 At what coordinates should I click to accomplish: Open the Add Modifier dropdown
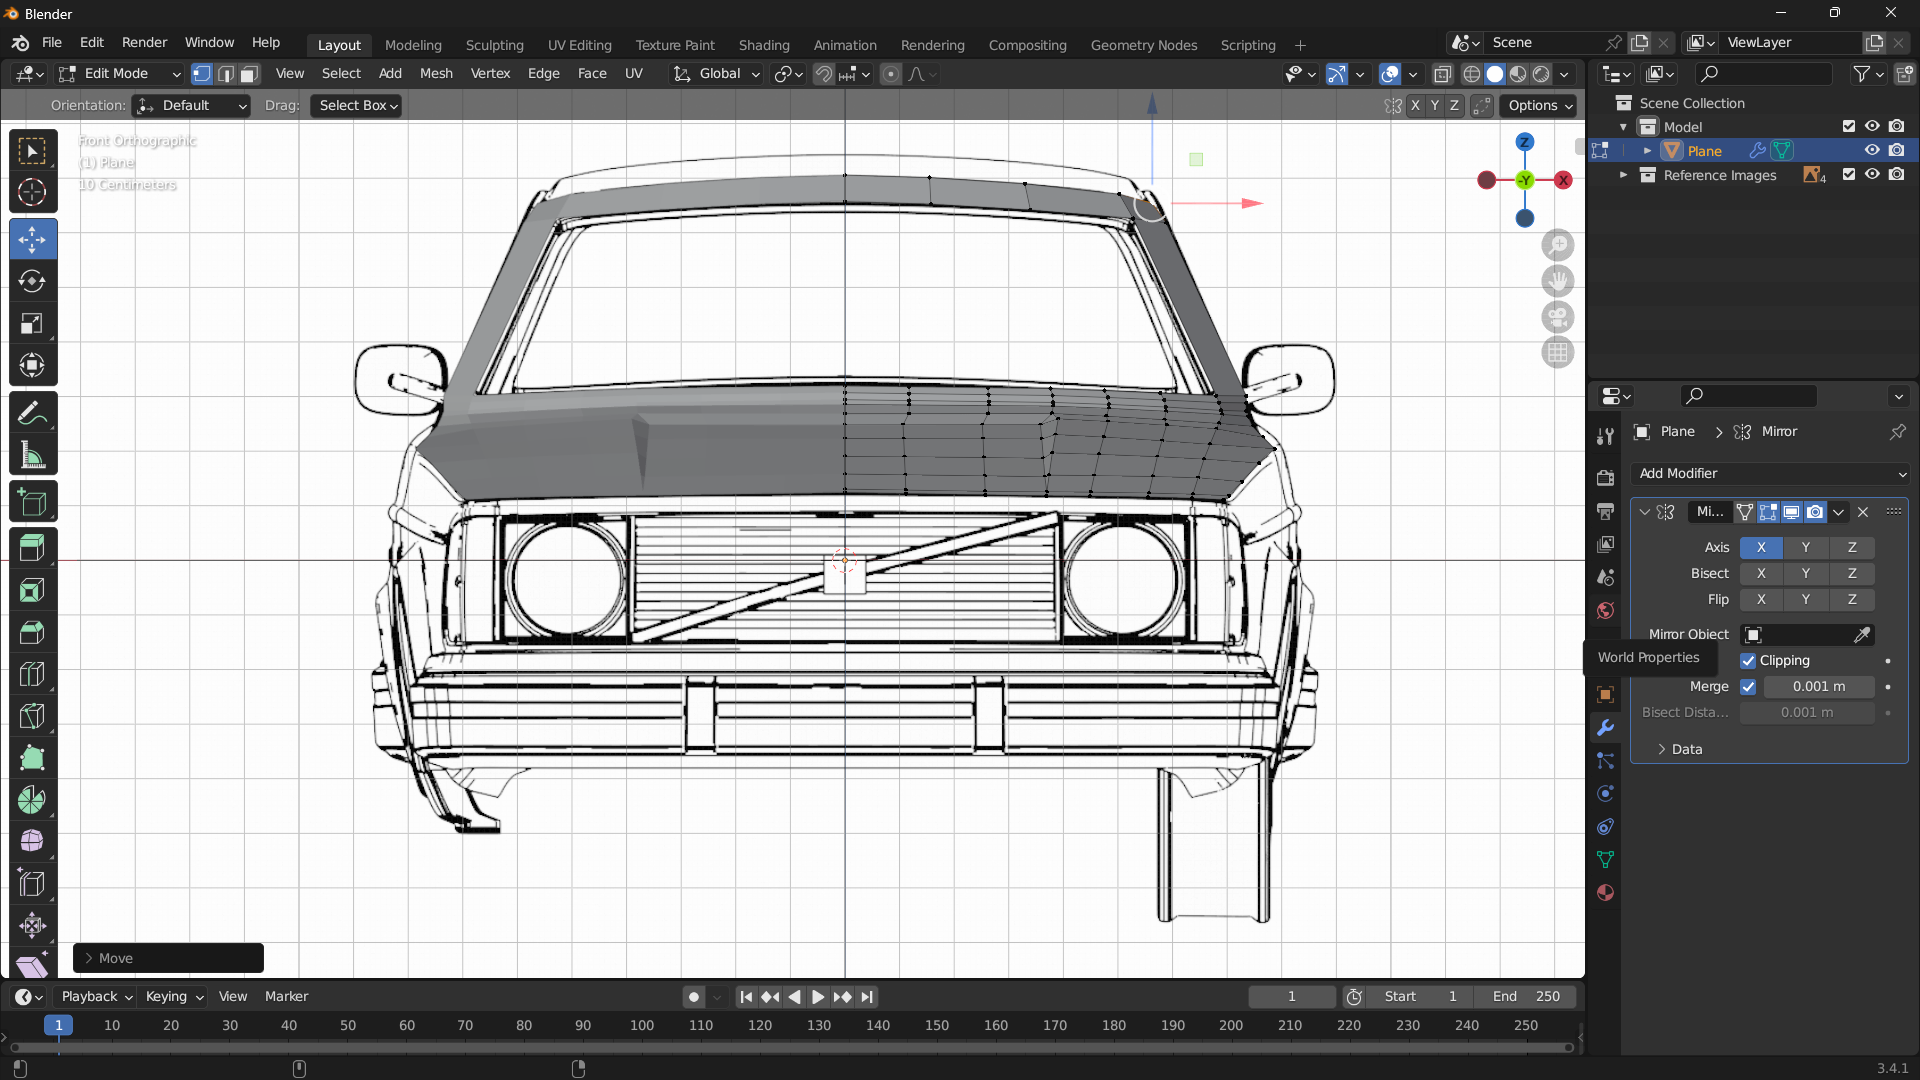click(1770, 474)
